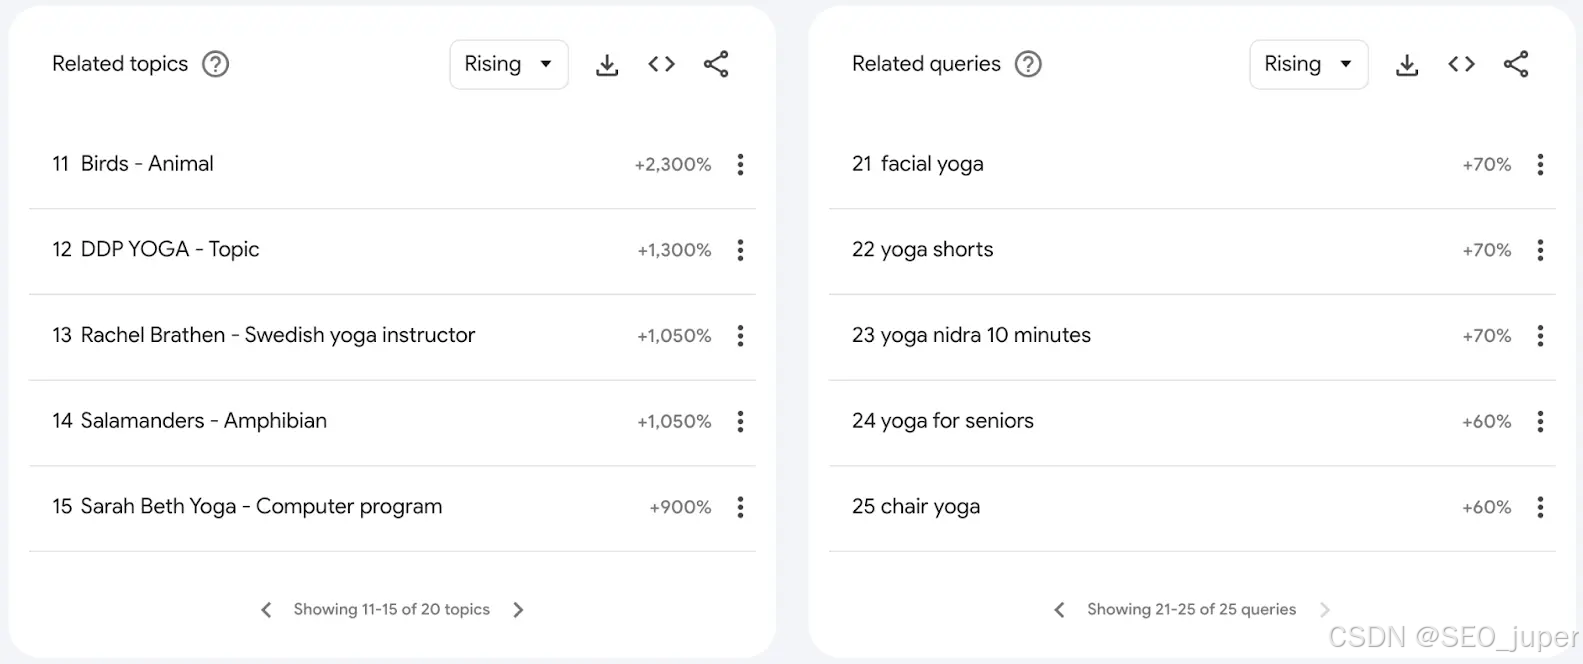Viewport: 1583px width, 664px height.
Task: Download the Related queries data
Action: (x=1407, y=65)
